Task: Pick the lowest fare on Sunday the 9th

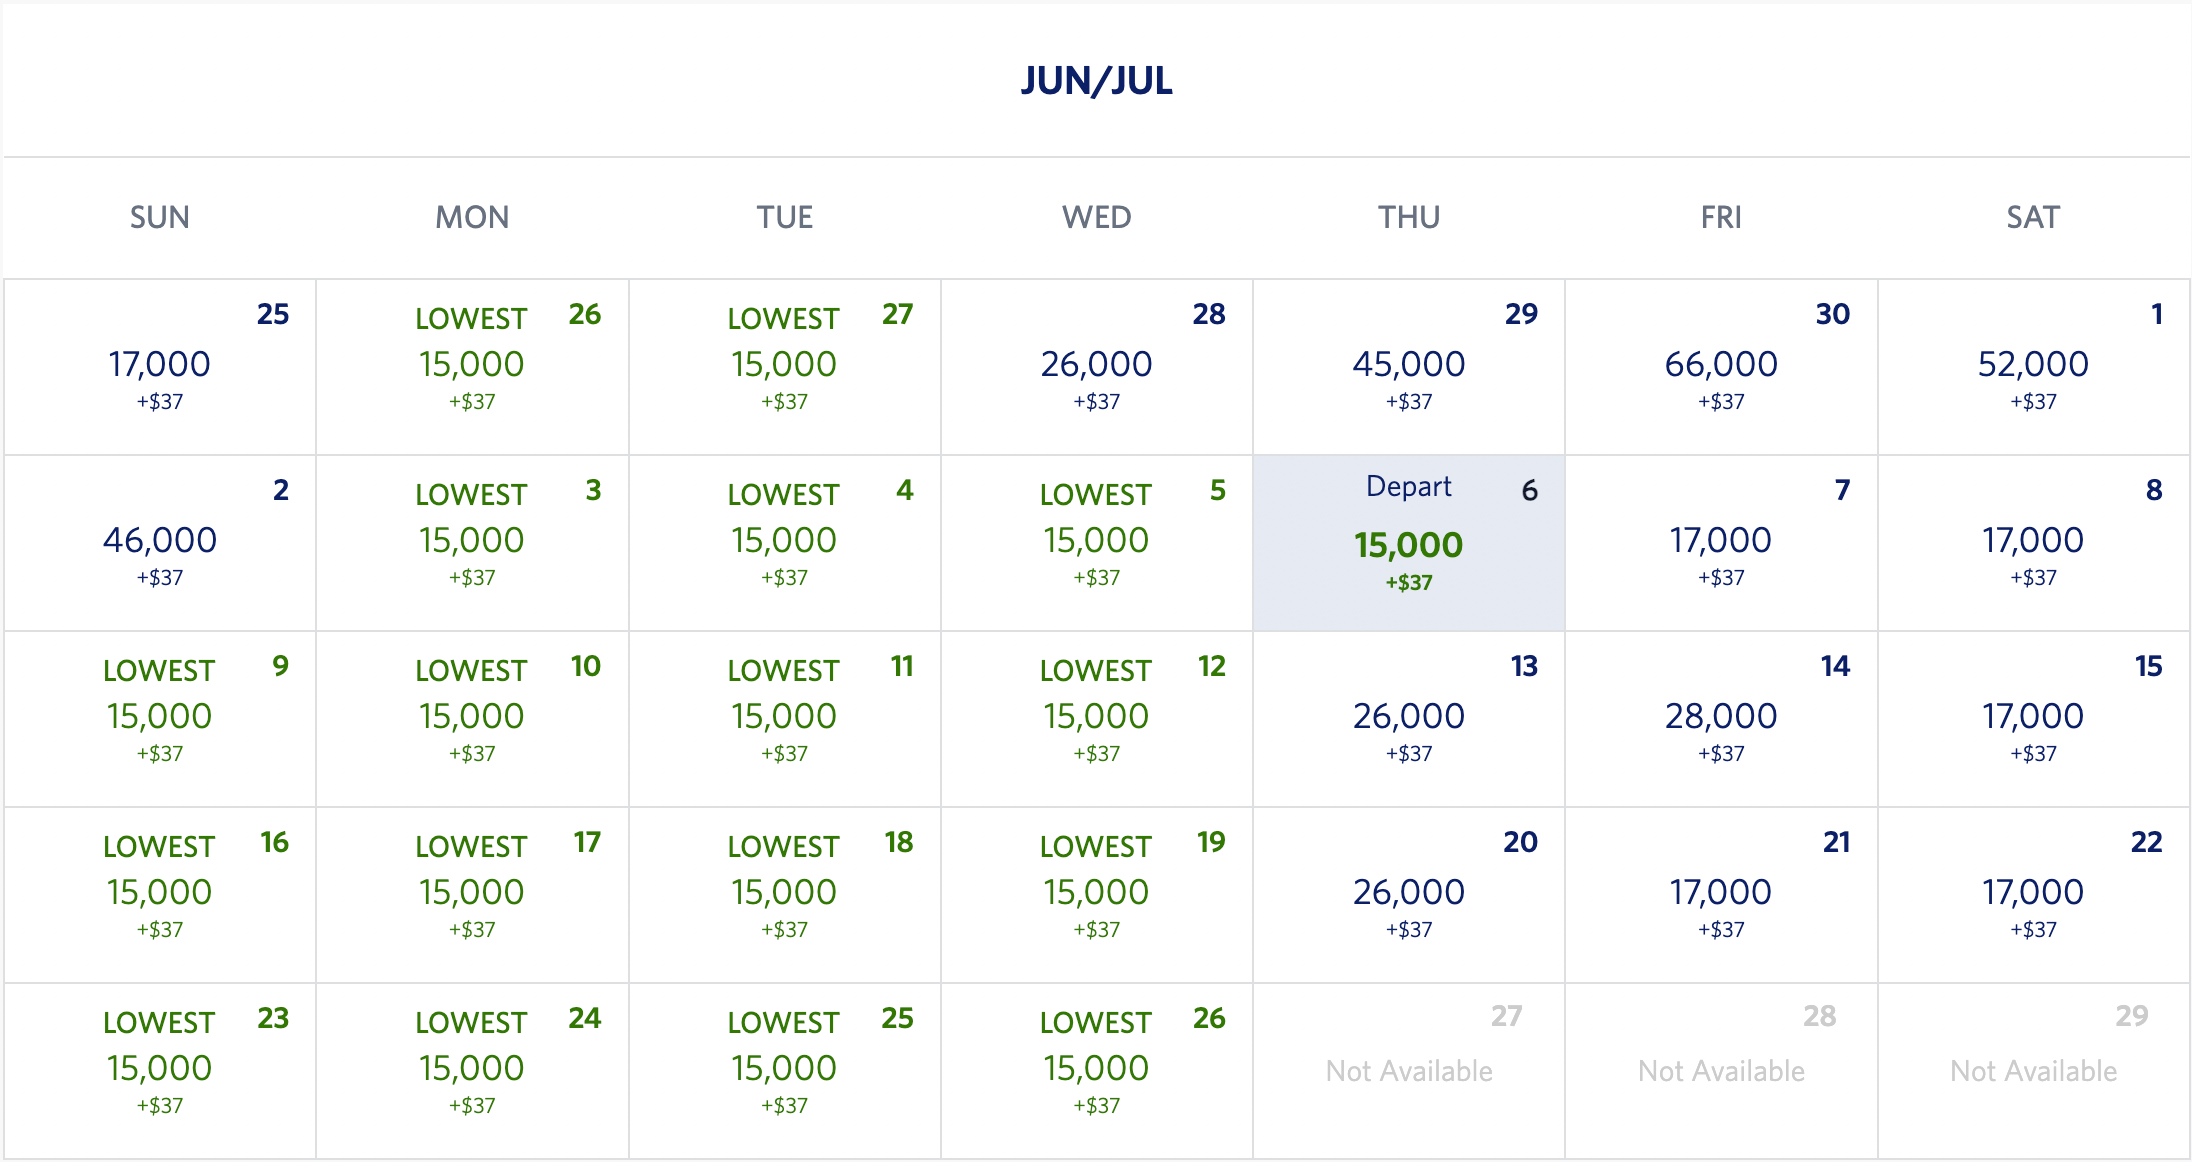Action: click(x=160, y=718)
